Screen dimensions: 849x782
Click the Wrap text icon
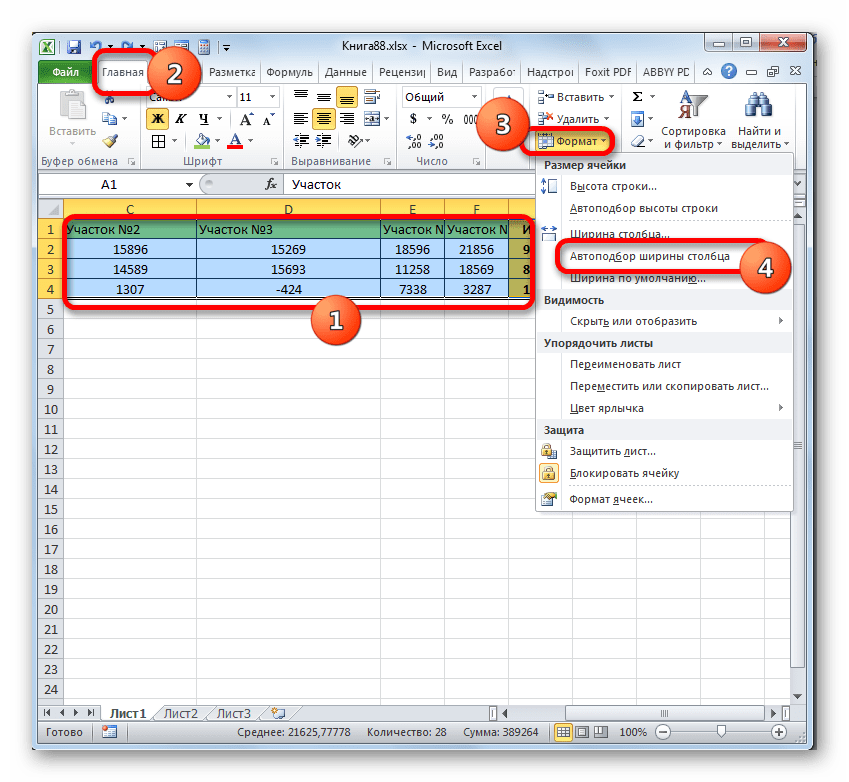371,97
